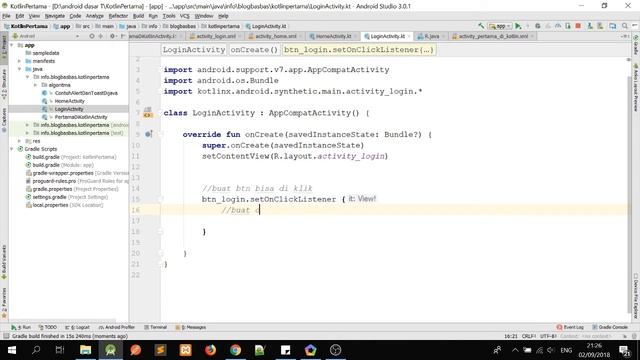640x360 pixels.
Task: Collapse the app module tree node
Action: tap(12, 45)
